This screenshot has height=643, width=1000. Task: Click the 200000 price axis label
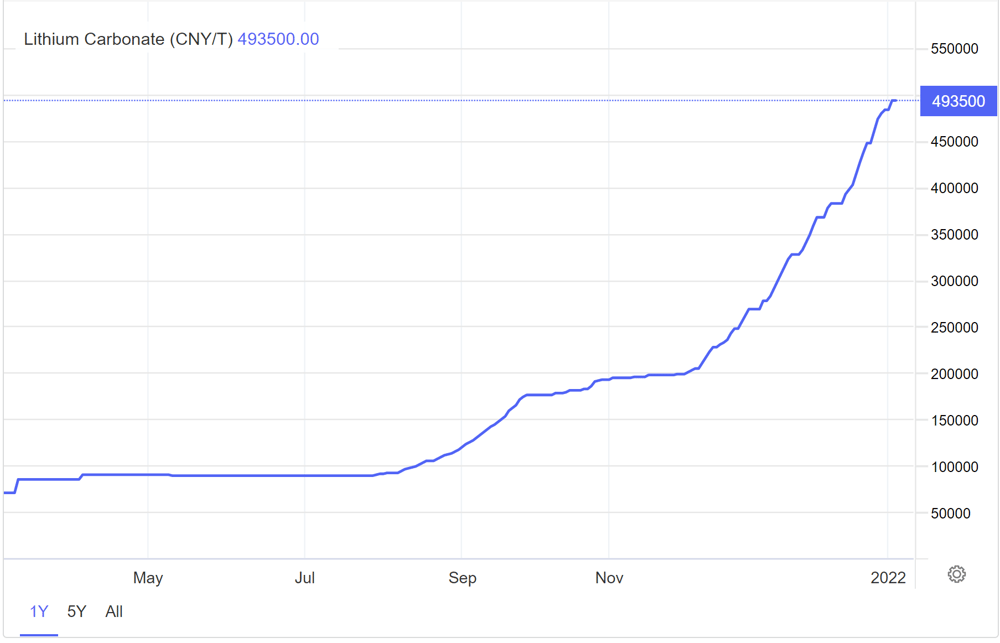pyautogui.click(x=954, y=374)
